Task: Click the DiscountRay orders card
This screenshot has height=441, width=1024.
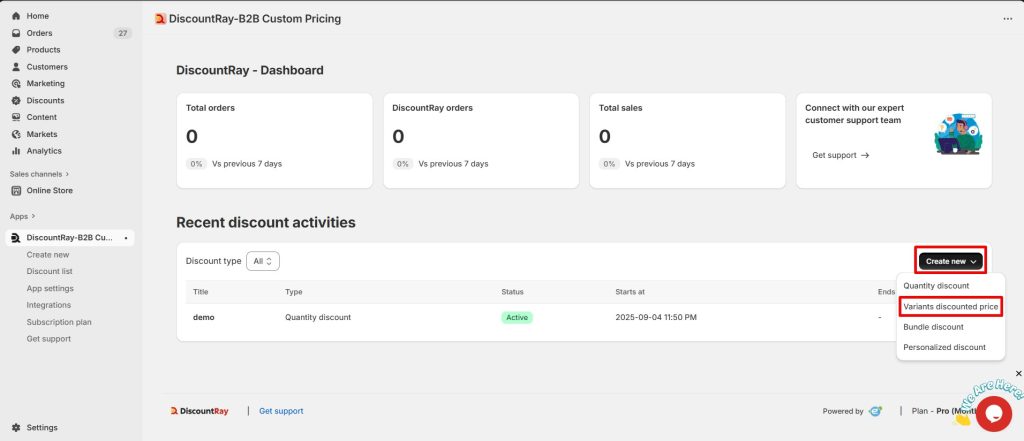Action: click(x=481, y=140)
